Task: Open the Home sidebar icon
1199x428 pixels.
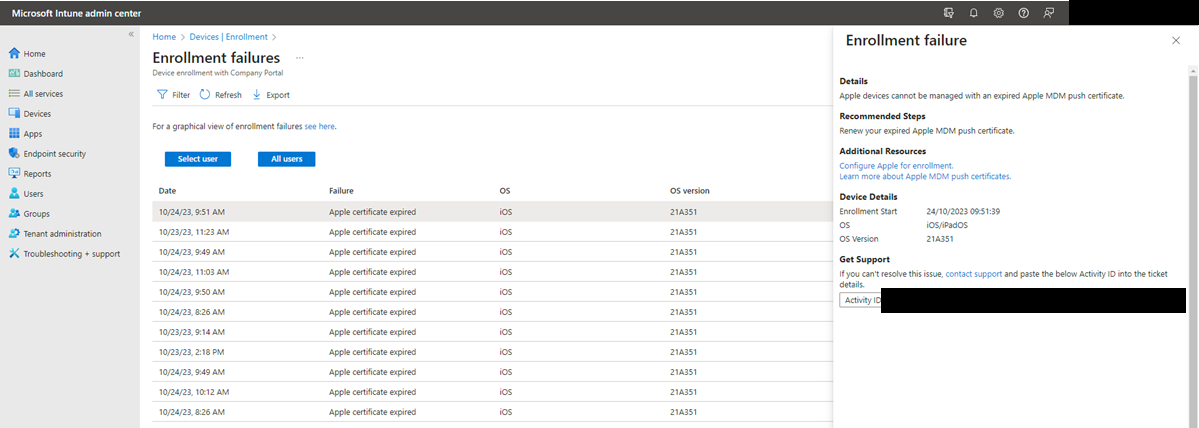Action: (x=14, y=54)
